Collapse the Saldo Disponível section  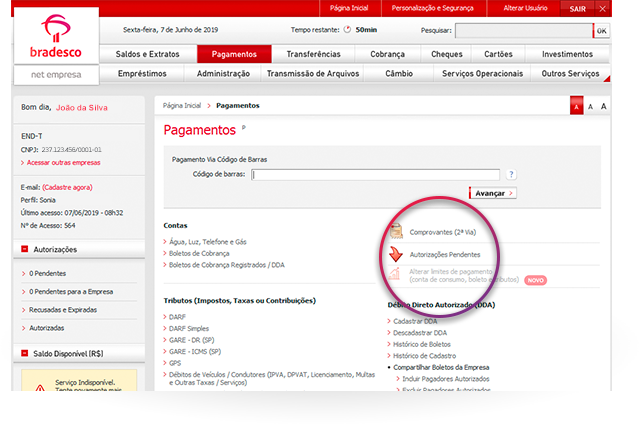pyautogui.click(x=25, y=353)
